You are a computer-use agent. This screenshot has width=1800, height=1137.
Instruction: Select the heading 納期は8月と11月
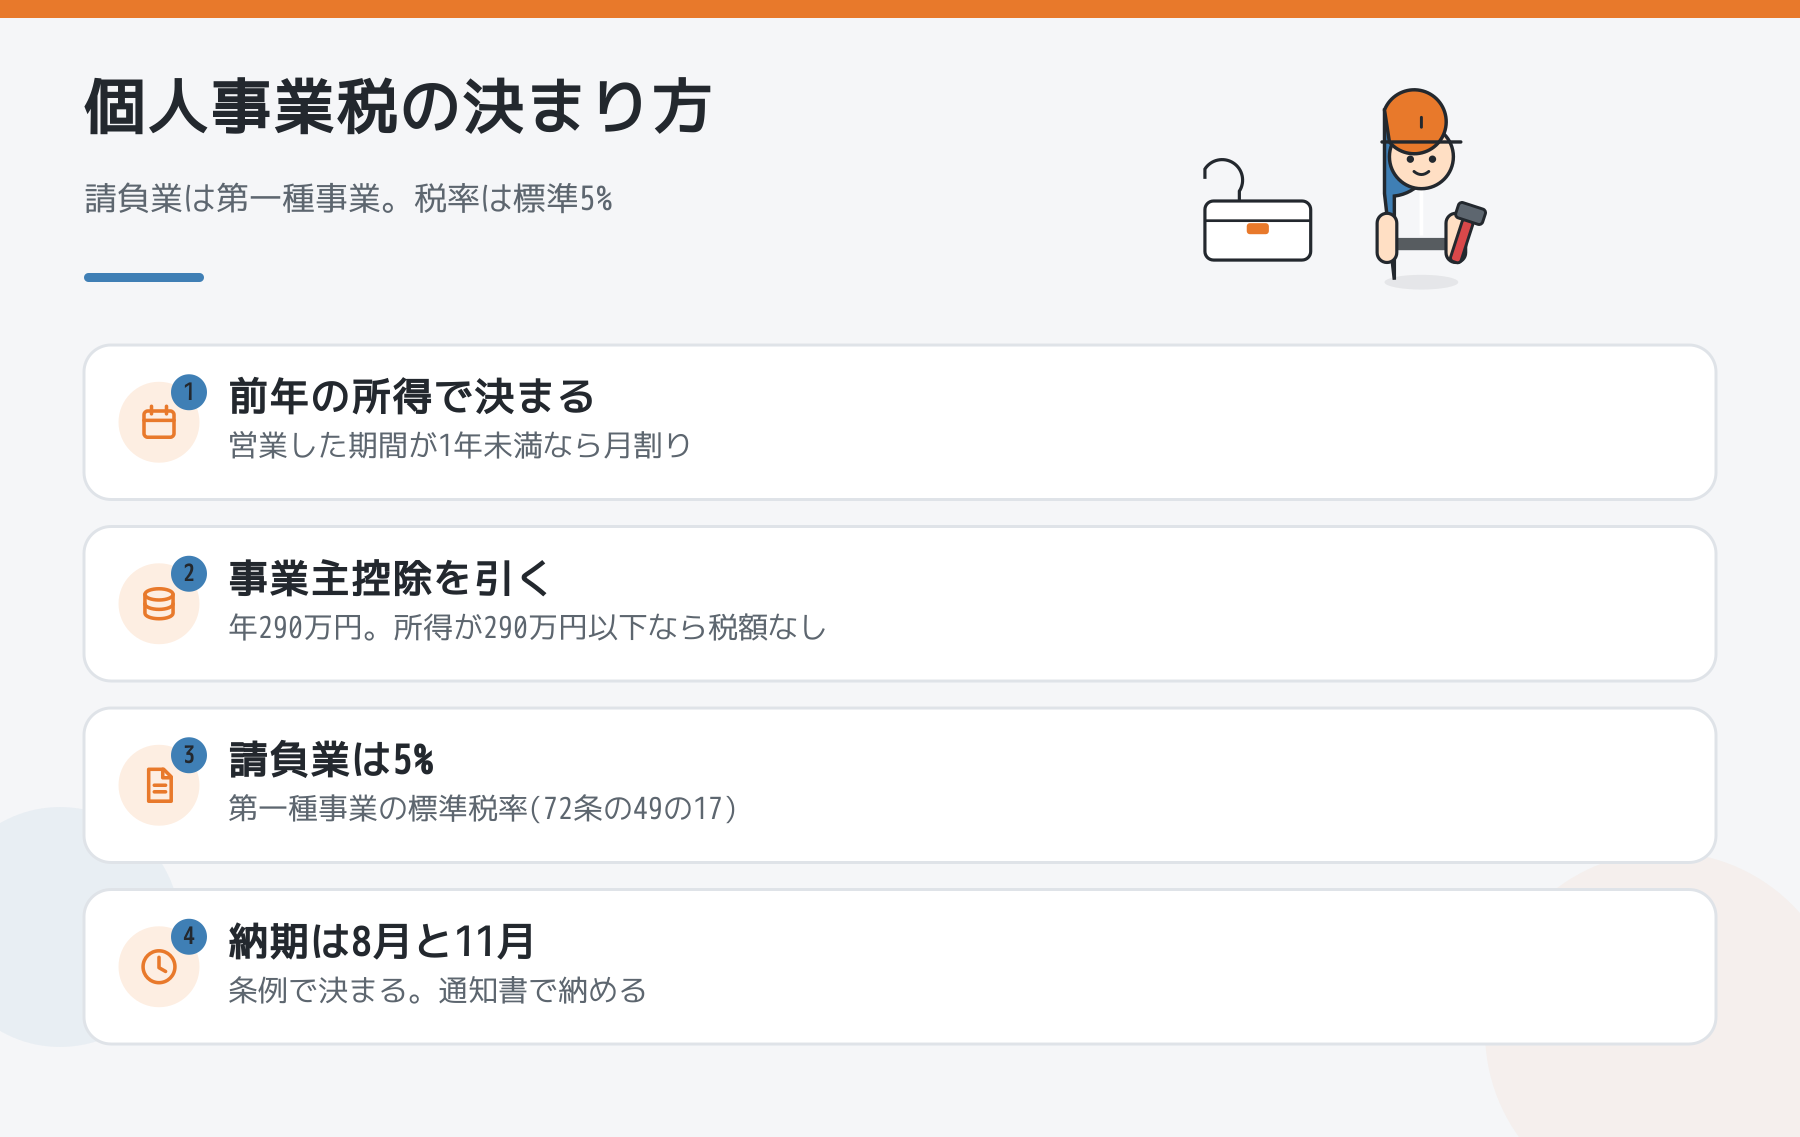tap(382, 941)
